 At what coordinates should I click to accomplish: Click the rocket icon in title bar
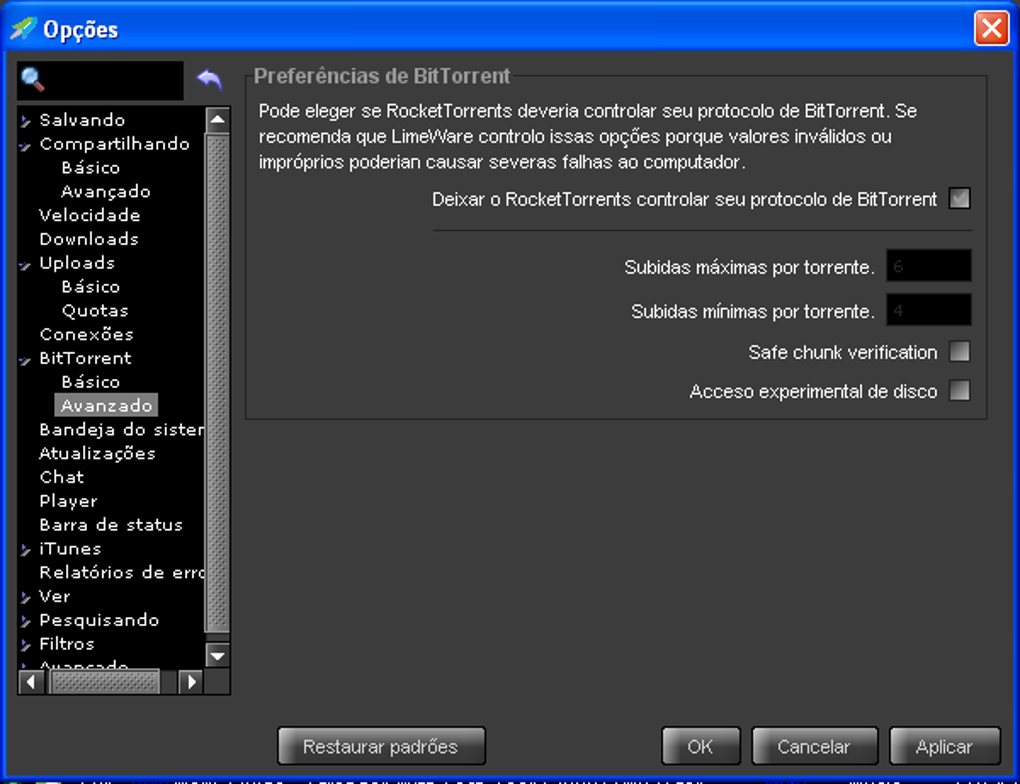point(23,29)
